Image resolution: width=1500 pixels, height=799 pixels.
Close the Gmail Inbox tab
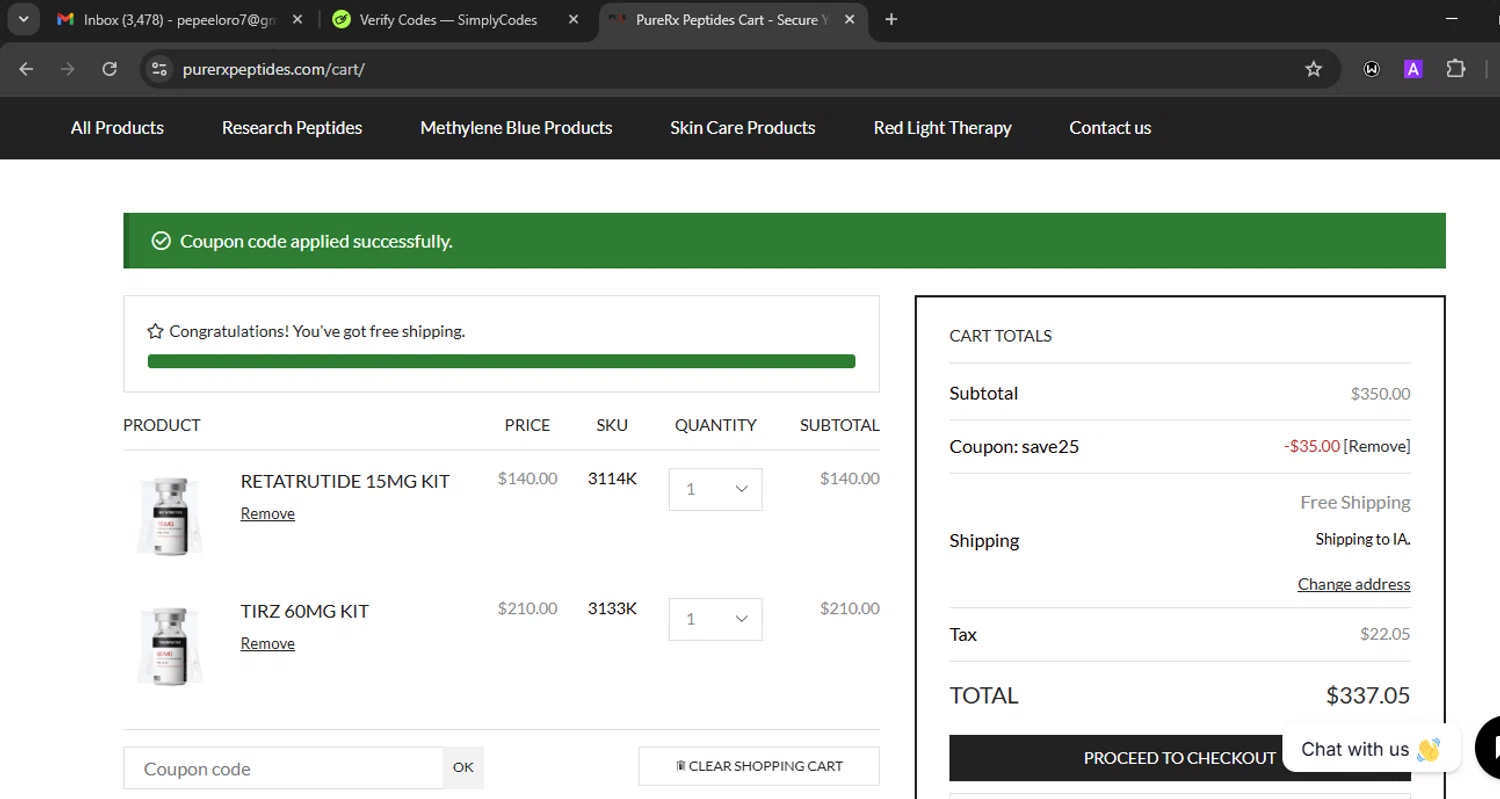(x=297, y=20)
